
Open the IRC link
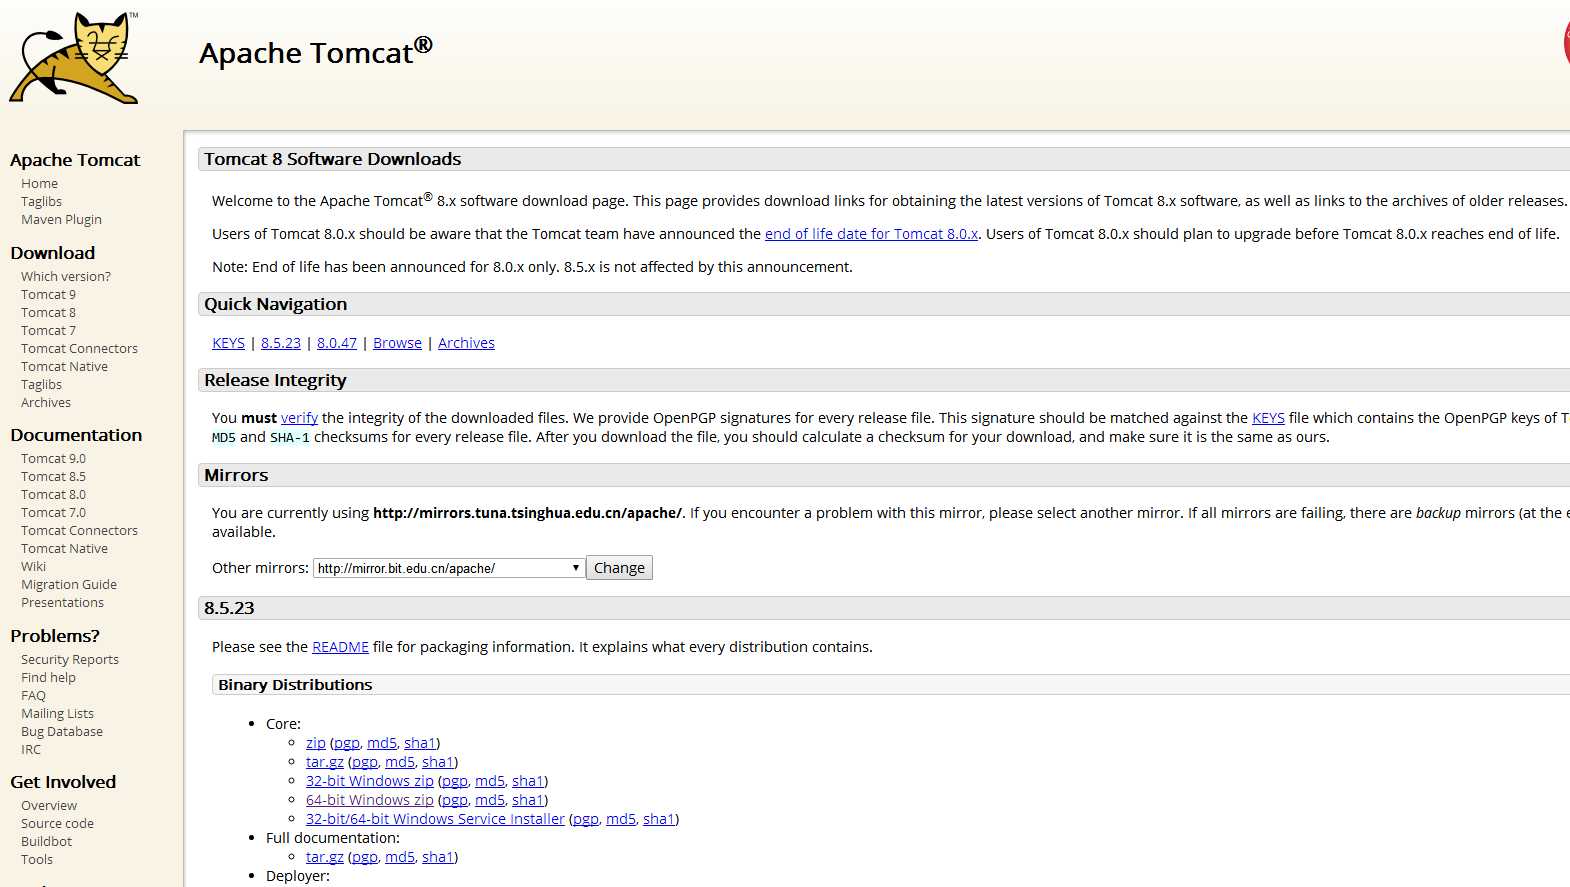pyautogui.click(x=31, y=750)
